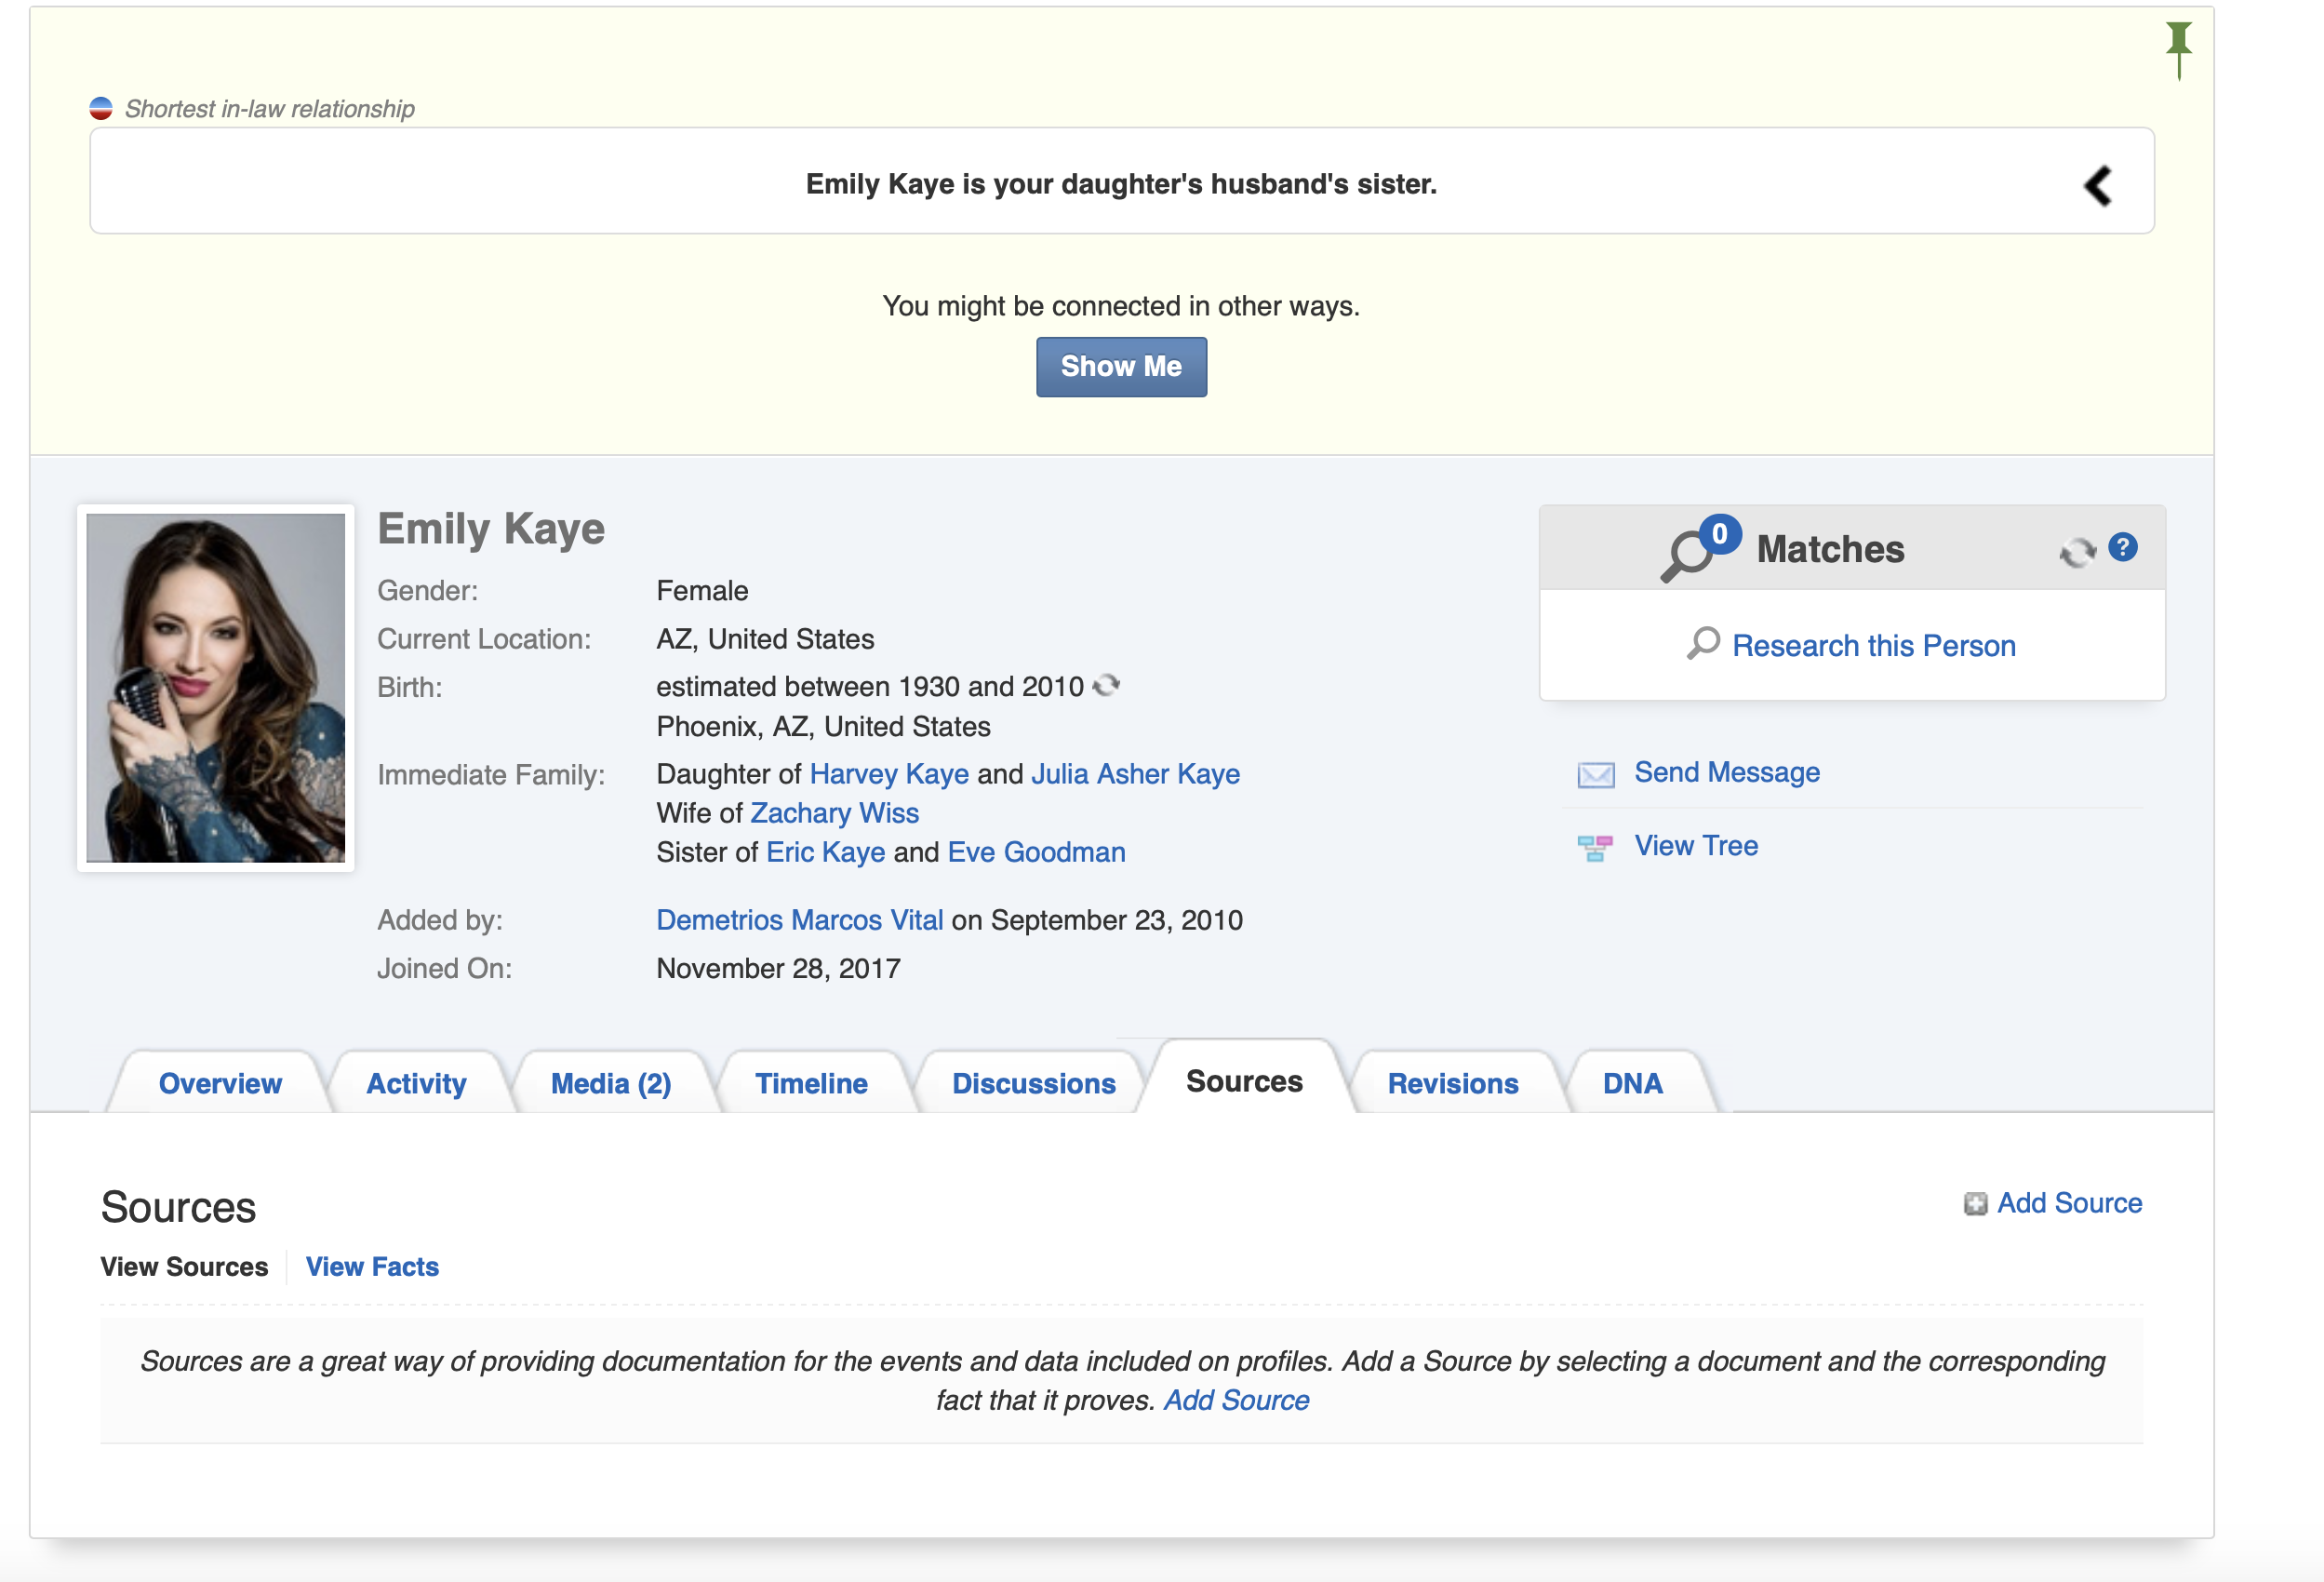Open Emily Kaye's profile photo
Viewport: 2324px width, 1582px height.
point(216,688)
